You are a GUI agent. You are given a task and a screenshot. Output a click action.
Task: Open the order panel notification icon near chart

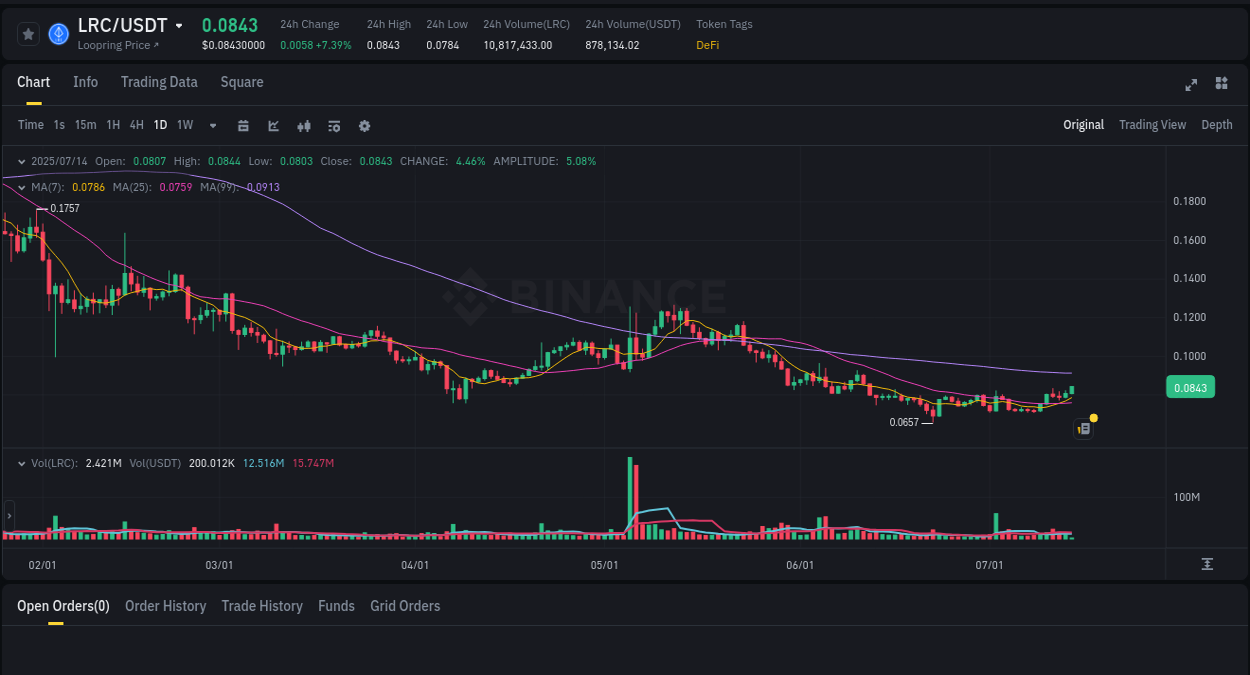(1083, 428)
